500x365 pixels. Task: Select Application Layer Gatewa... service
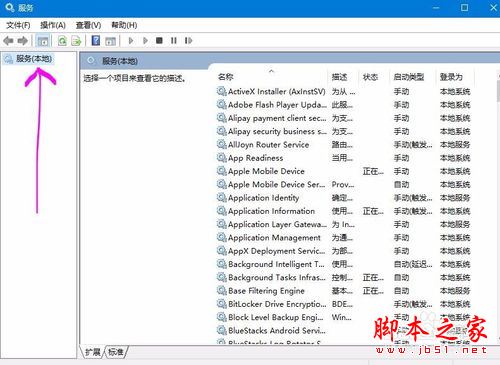pyautogui.click(x=277, y=224)
